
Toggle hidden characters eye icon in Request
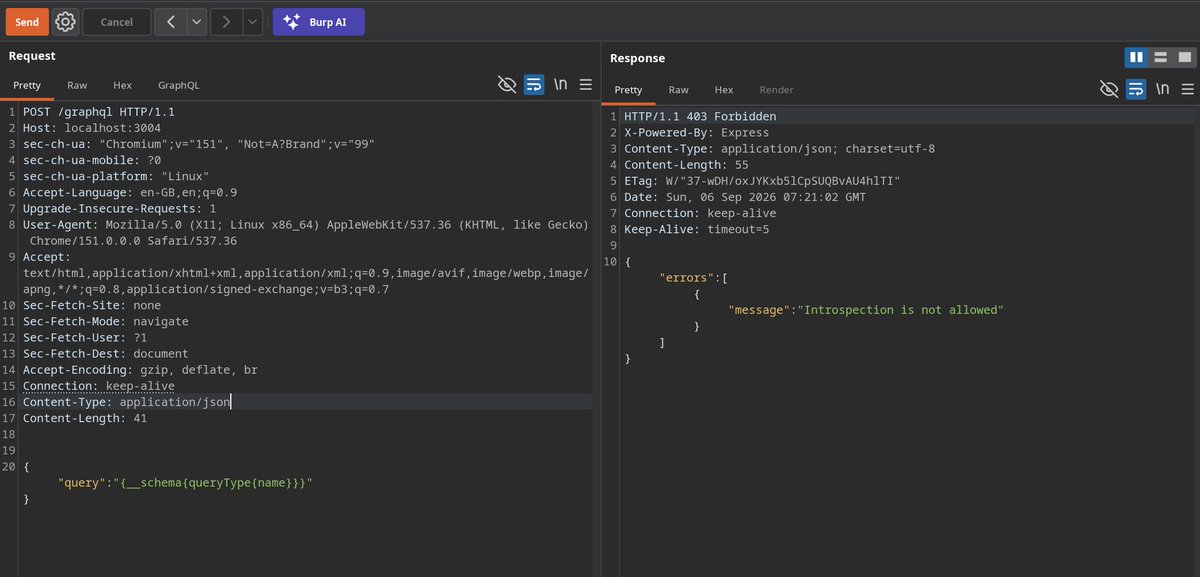(507, 85)
